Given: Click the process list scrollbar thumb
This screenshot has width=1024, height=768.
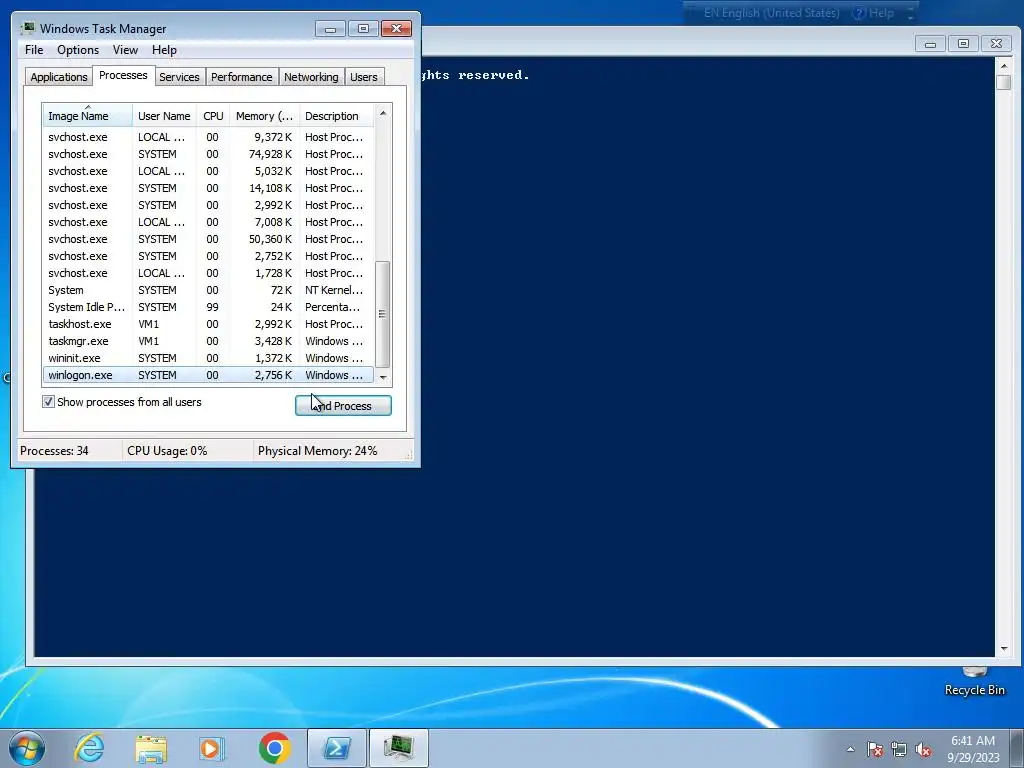Looking at the screenshot, I should (383, 314).
